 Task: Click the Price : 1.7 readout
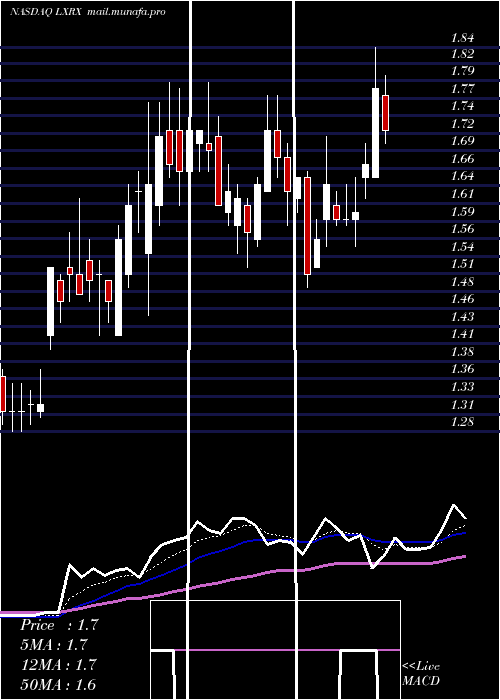pyautogui.click(x=59, y=625)
